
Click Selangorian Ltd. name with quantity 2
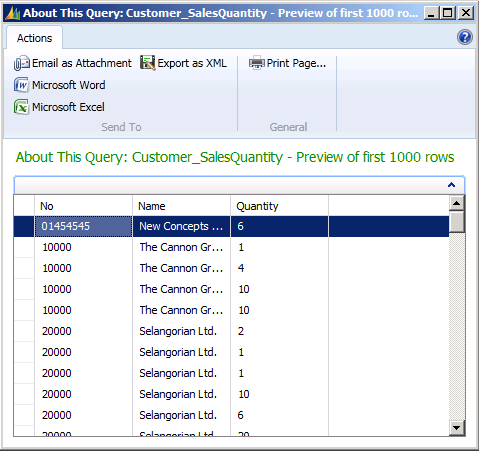pyautogui.click(x=181, y=331)
